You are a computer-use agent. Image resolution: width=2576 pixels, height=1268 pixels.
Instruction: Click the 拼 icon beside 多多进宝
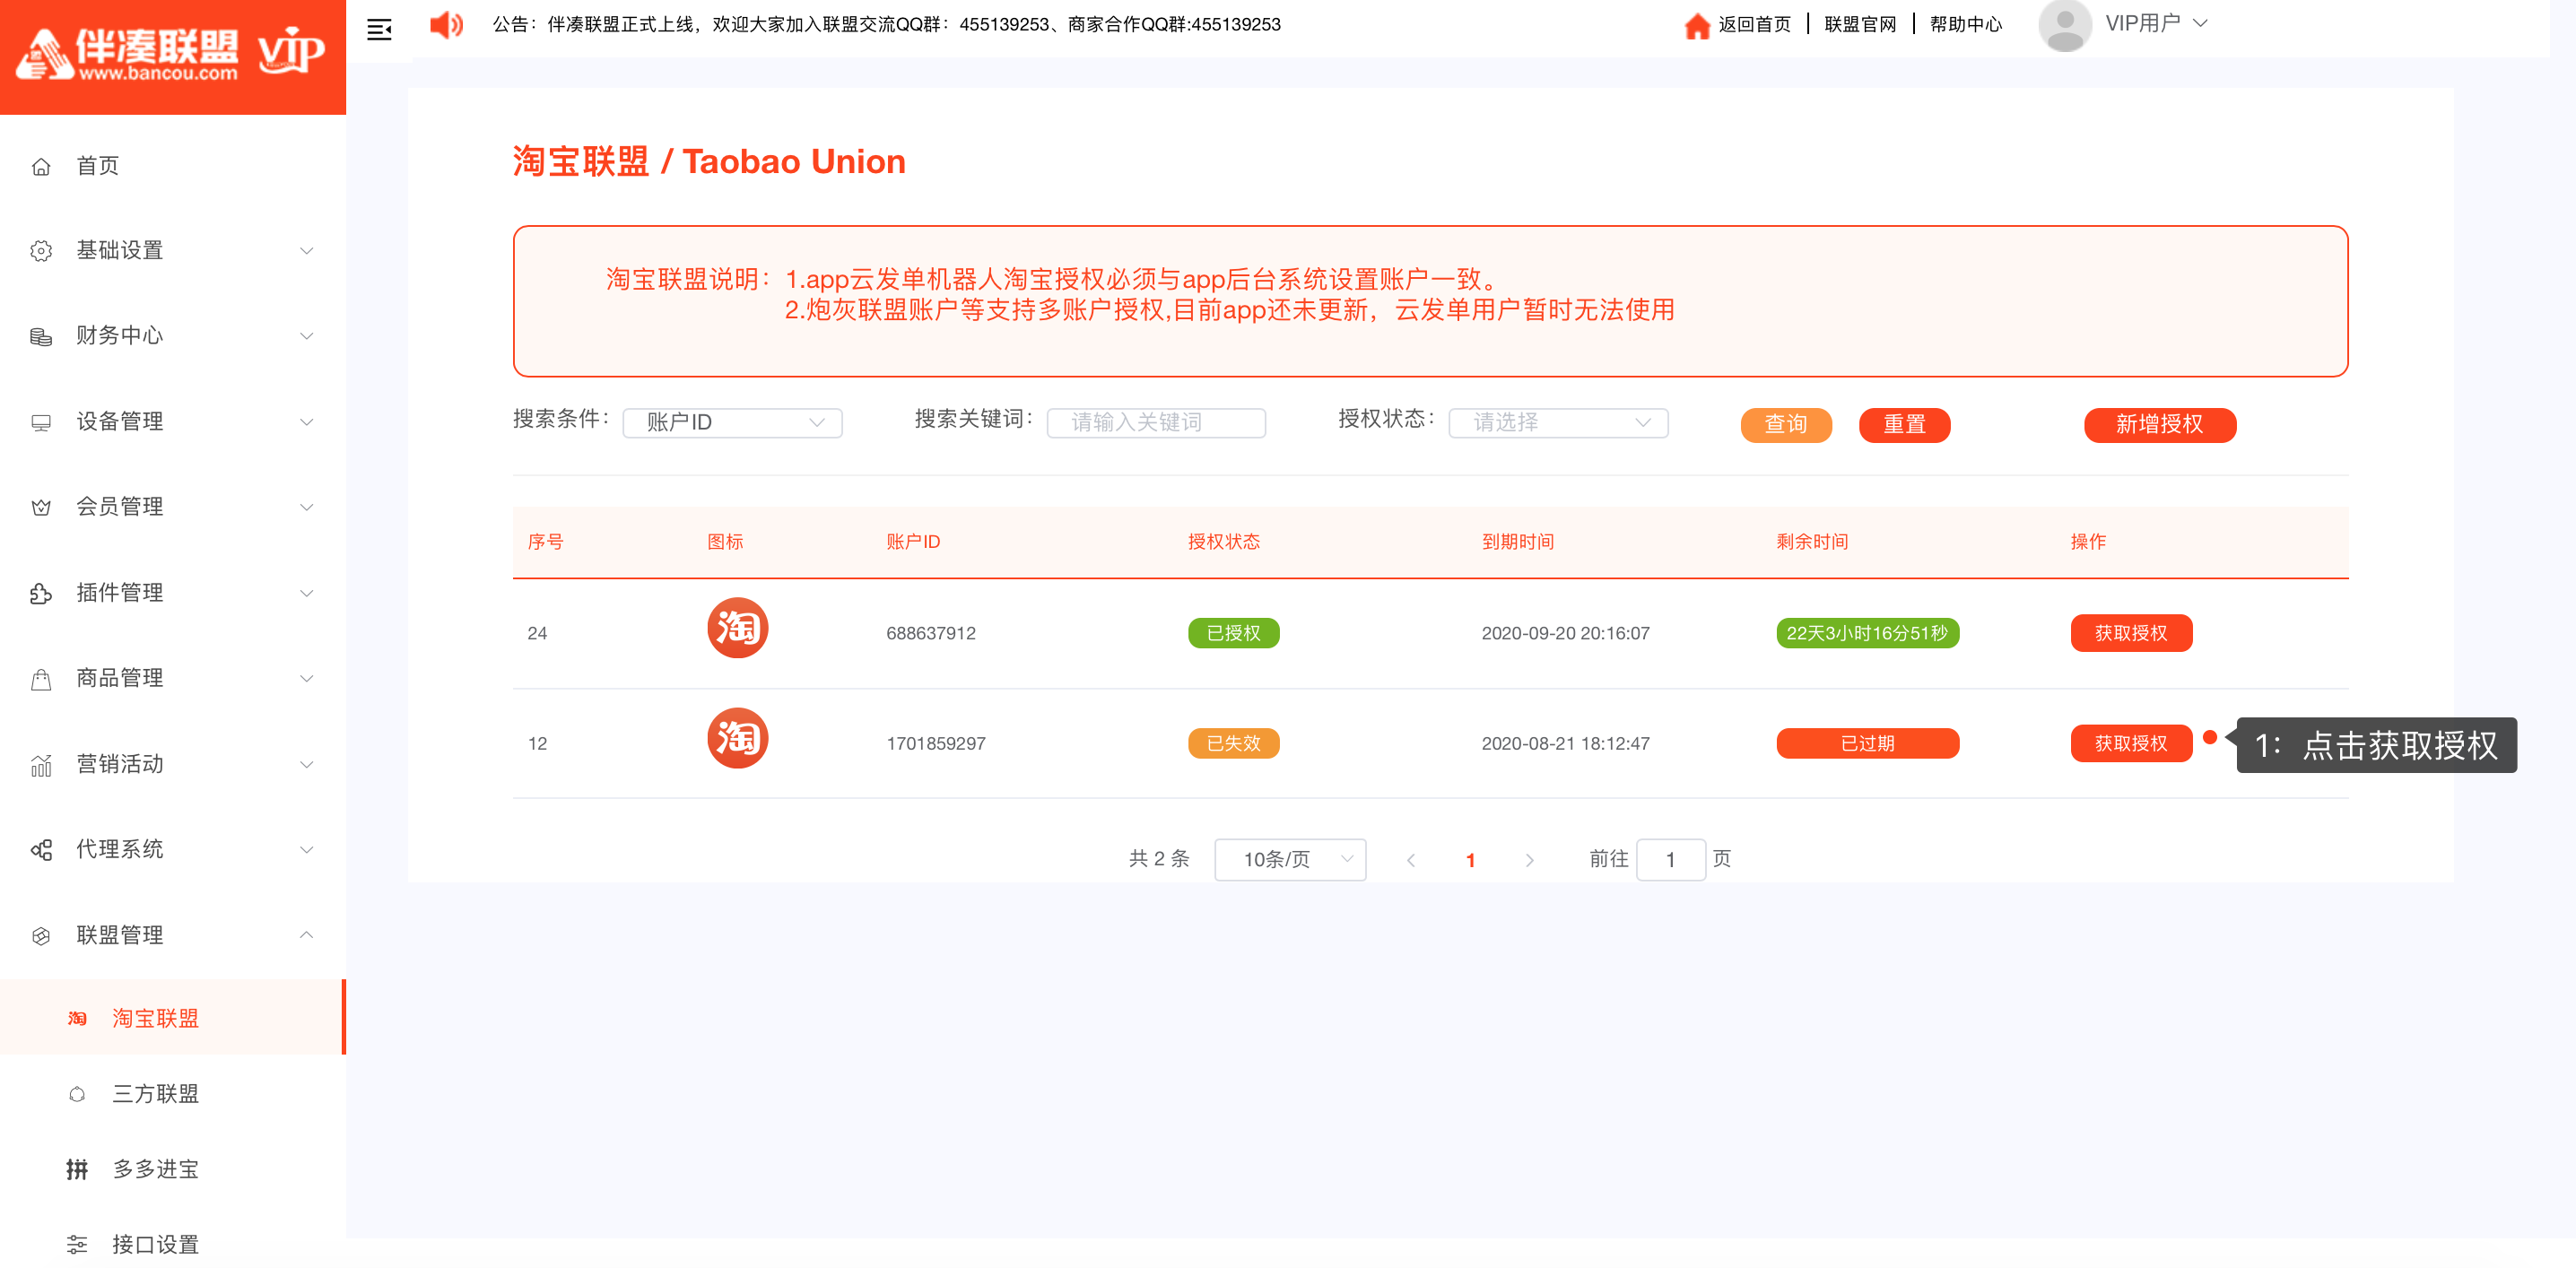(77, 1169)
